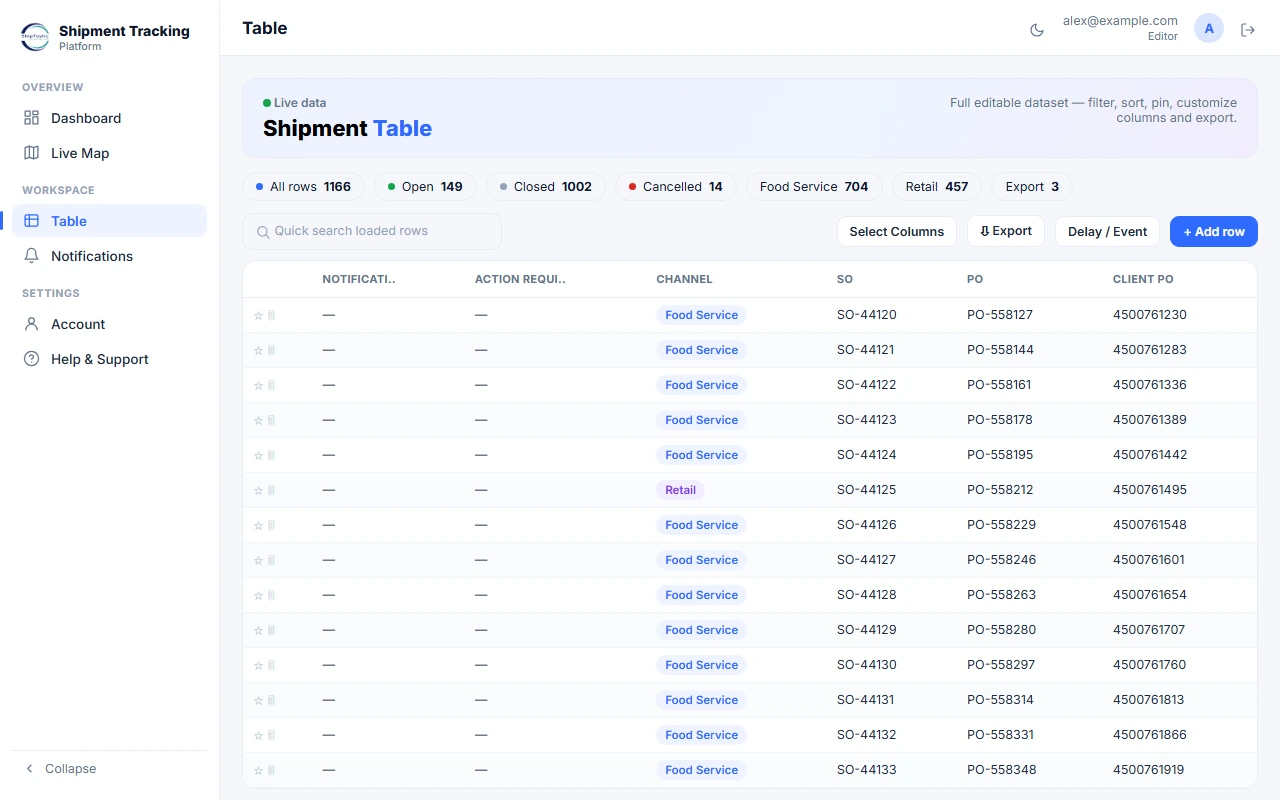
Task: Open Account via the person icon
Action: click(x=31, y=324)
